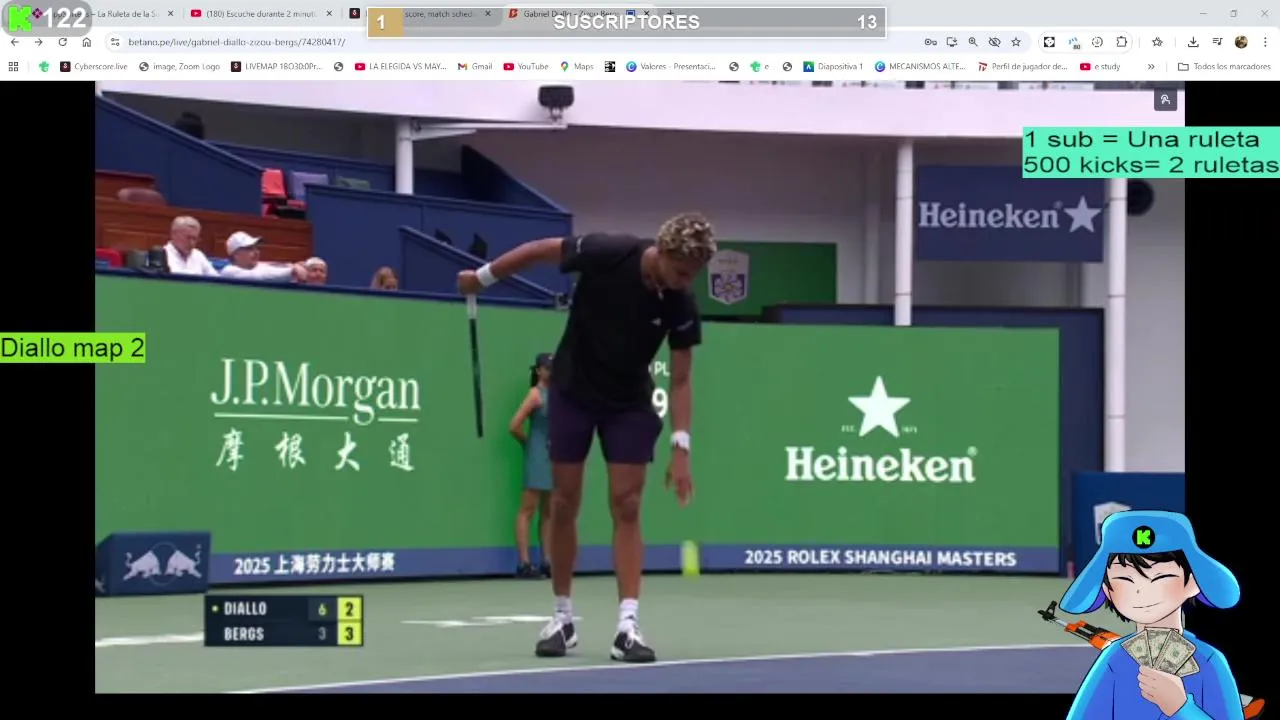The width and height of the screenshot is (1280, 720).
Task: Open the green creature bookmark labeled e
Action: (760, 67)
